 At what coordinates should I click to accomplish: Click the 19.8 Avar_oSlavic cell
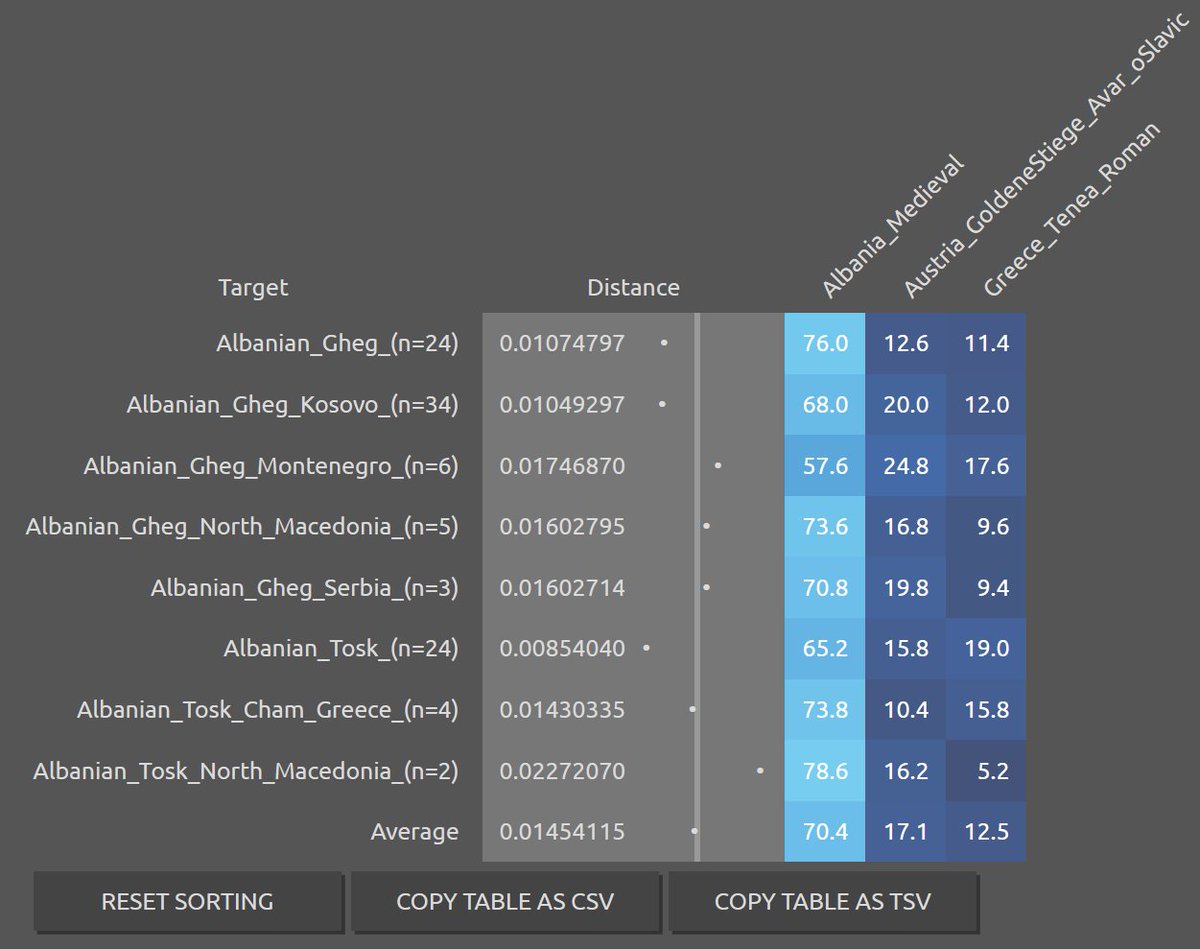click(906, 588)
